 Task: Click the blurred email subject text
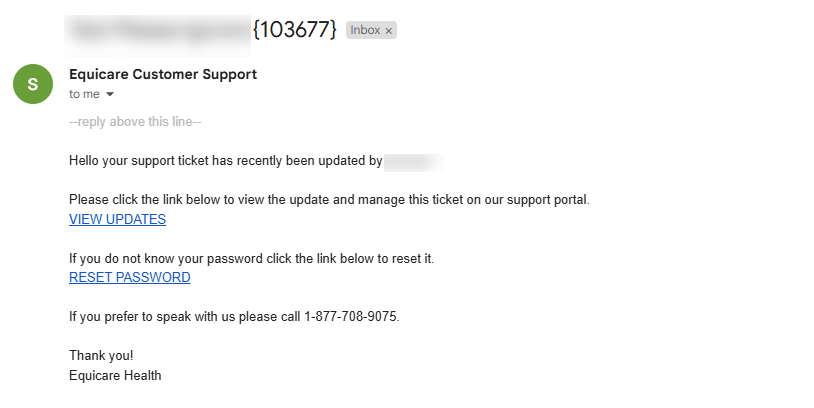point(157,29)
